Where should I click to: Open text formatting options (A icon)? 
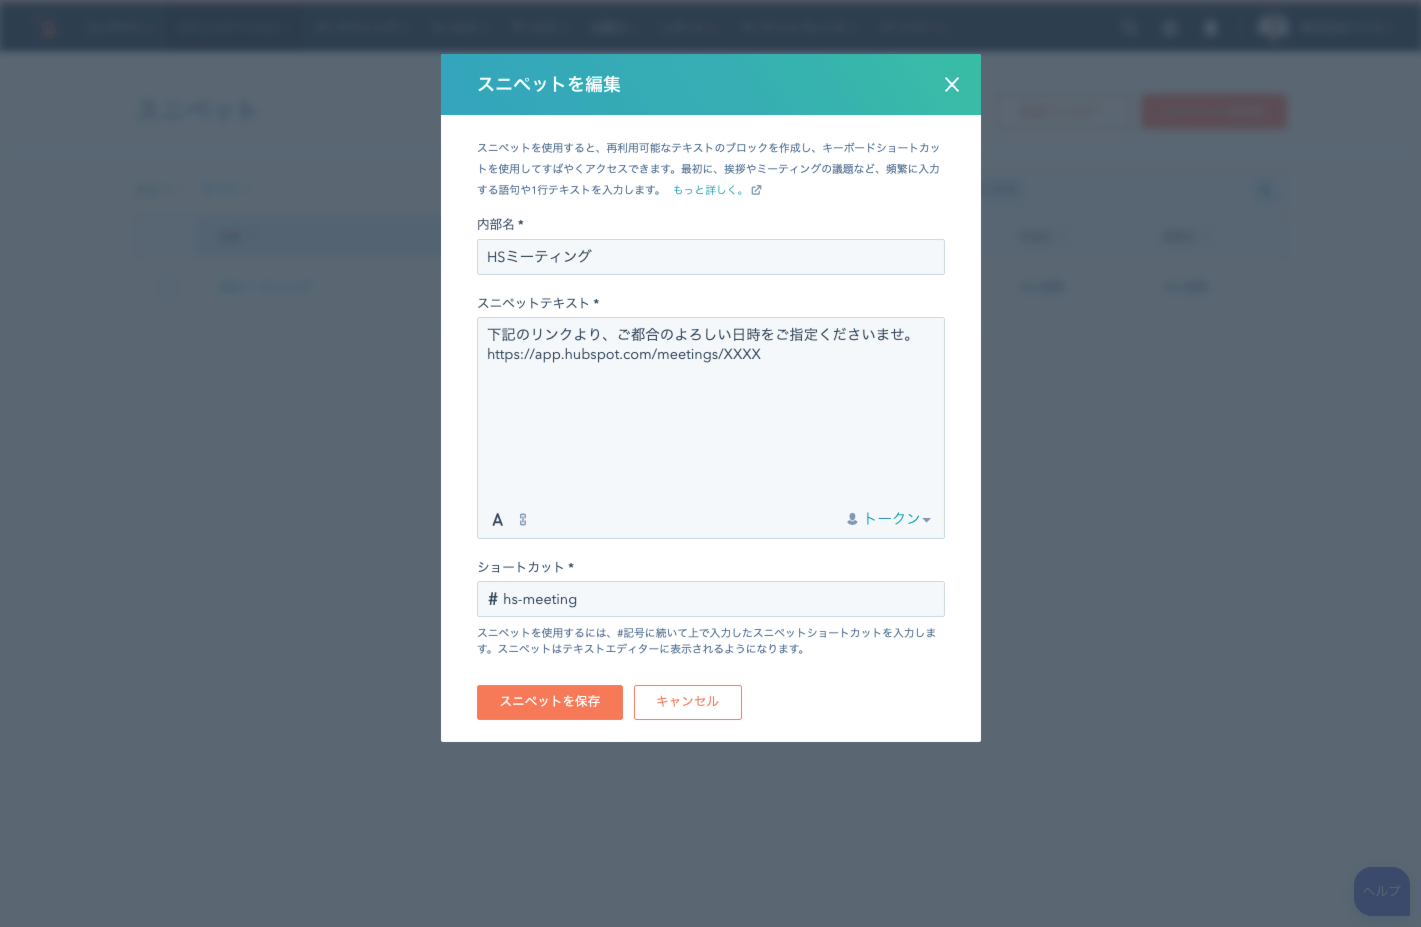click(498, 520)
